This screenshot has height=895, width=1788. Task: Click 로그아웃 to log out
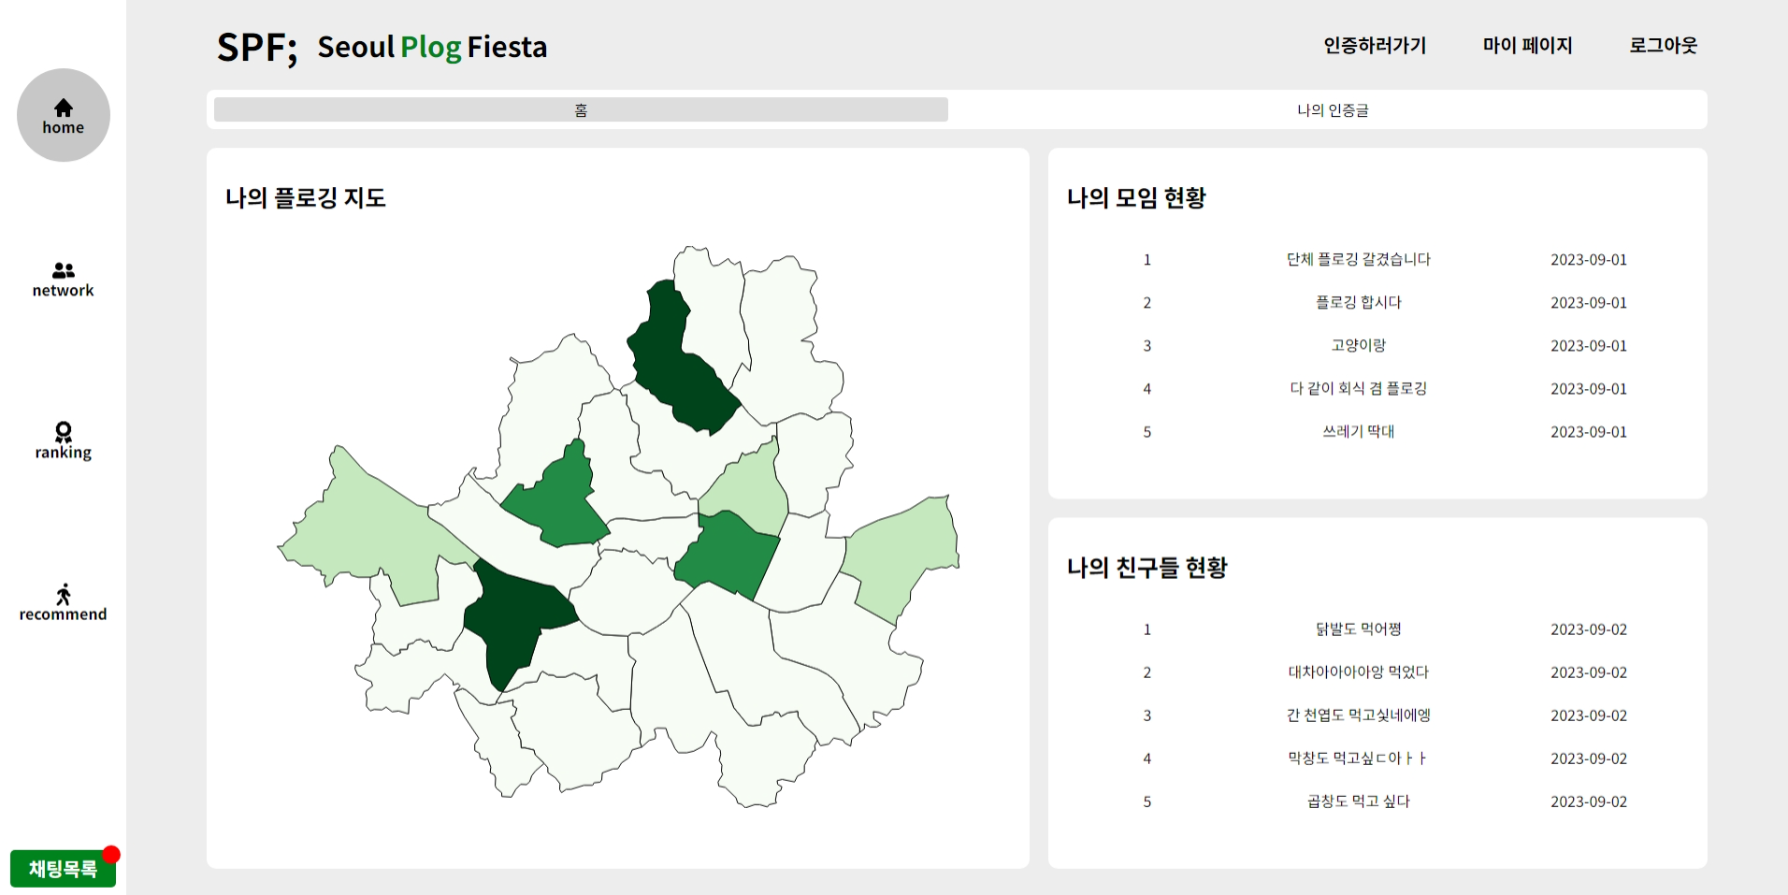point(1663,45)
